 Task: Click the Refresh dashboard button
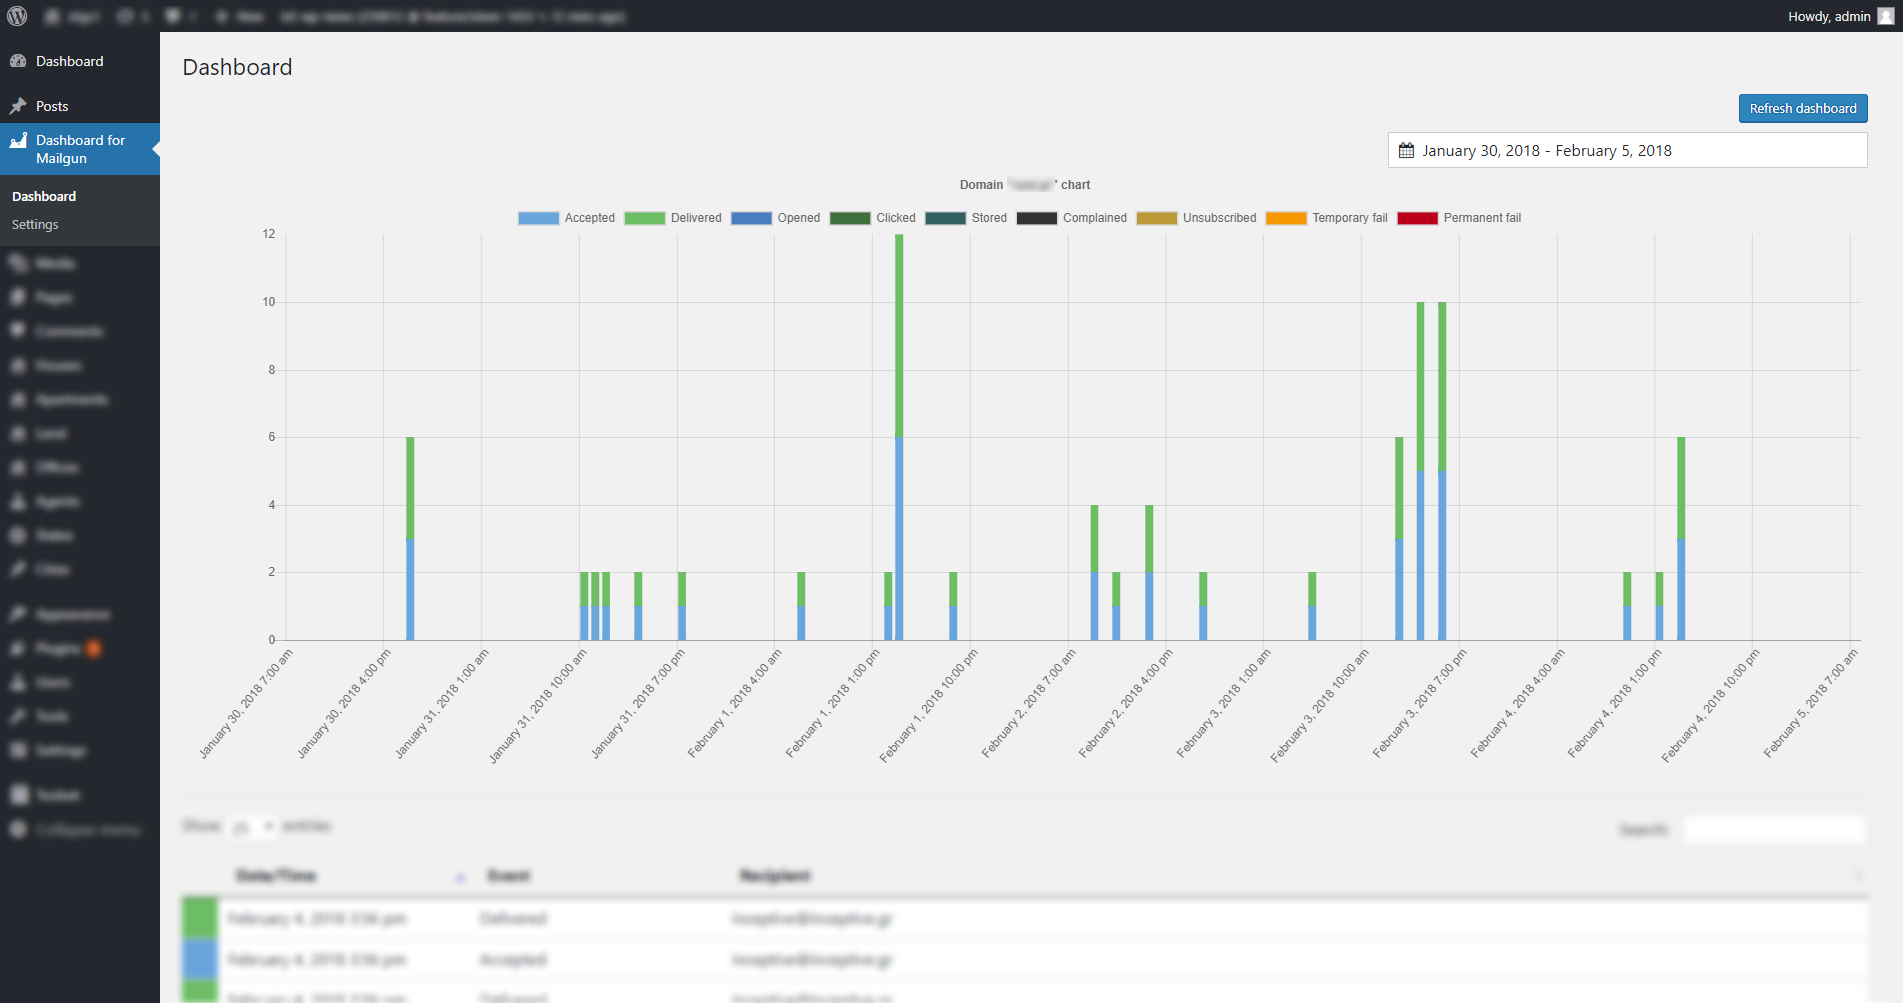(1803, 108)
